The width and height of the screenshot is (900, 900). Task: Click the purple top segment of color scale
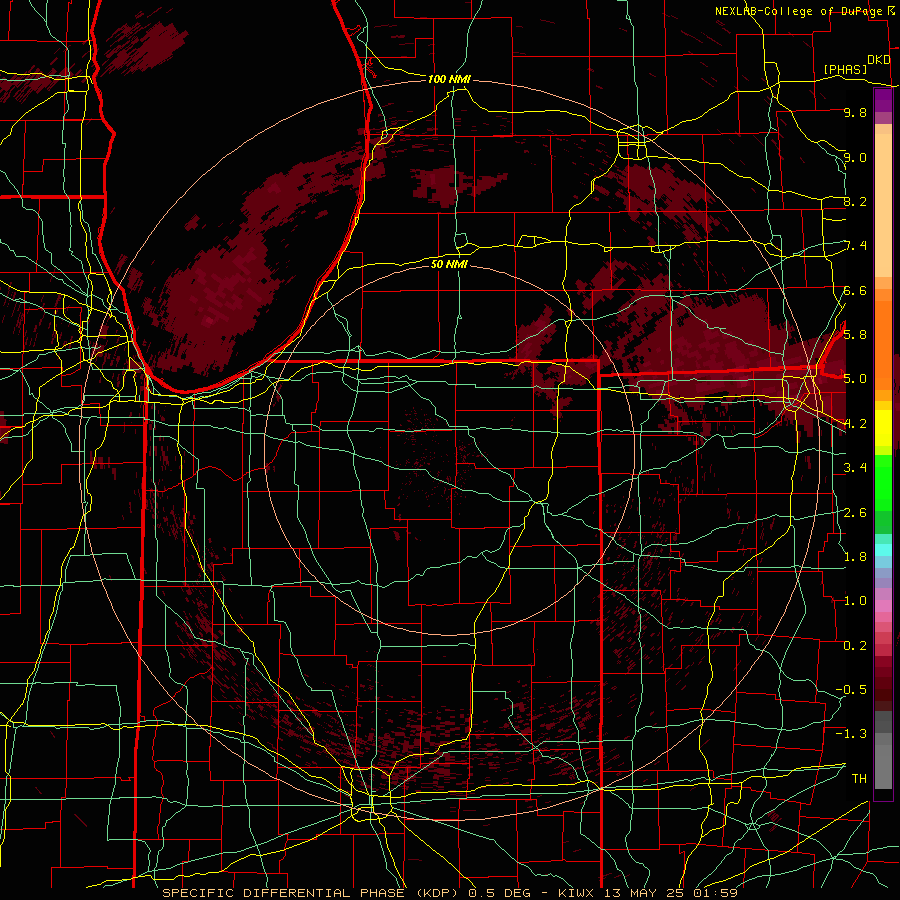point(883,101)
